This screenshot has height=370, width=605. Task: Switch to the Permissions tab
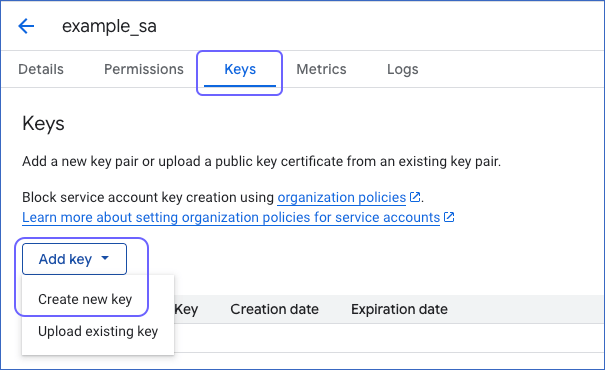(144, 69)
